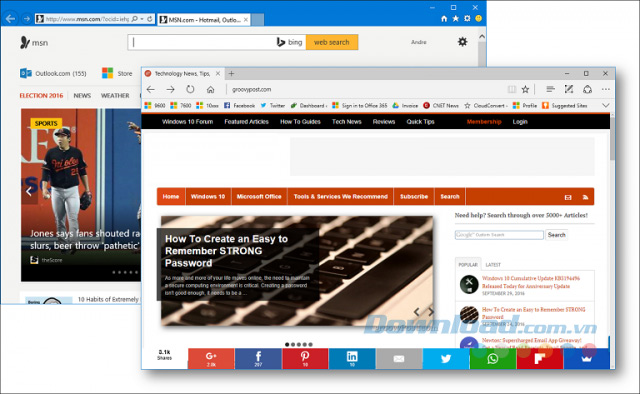
Task: Click the Edge forward arrow
Action: pyautogui.click(x=171, y=89)
